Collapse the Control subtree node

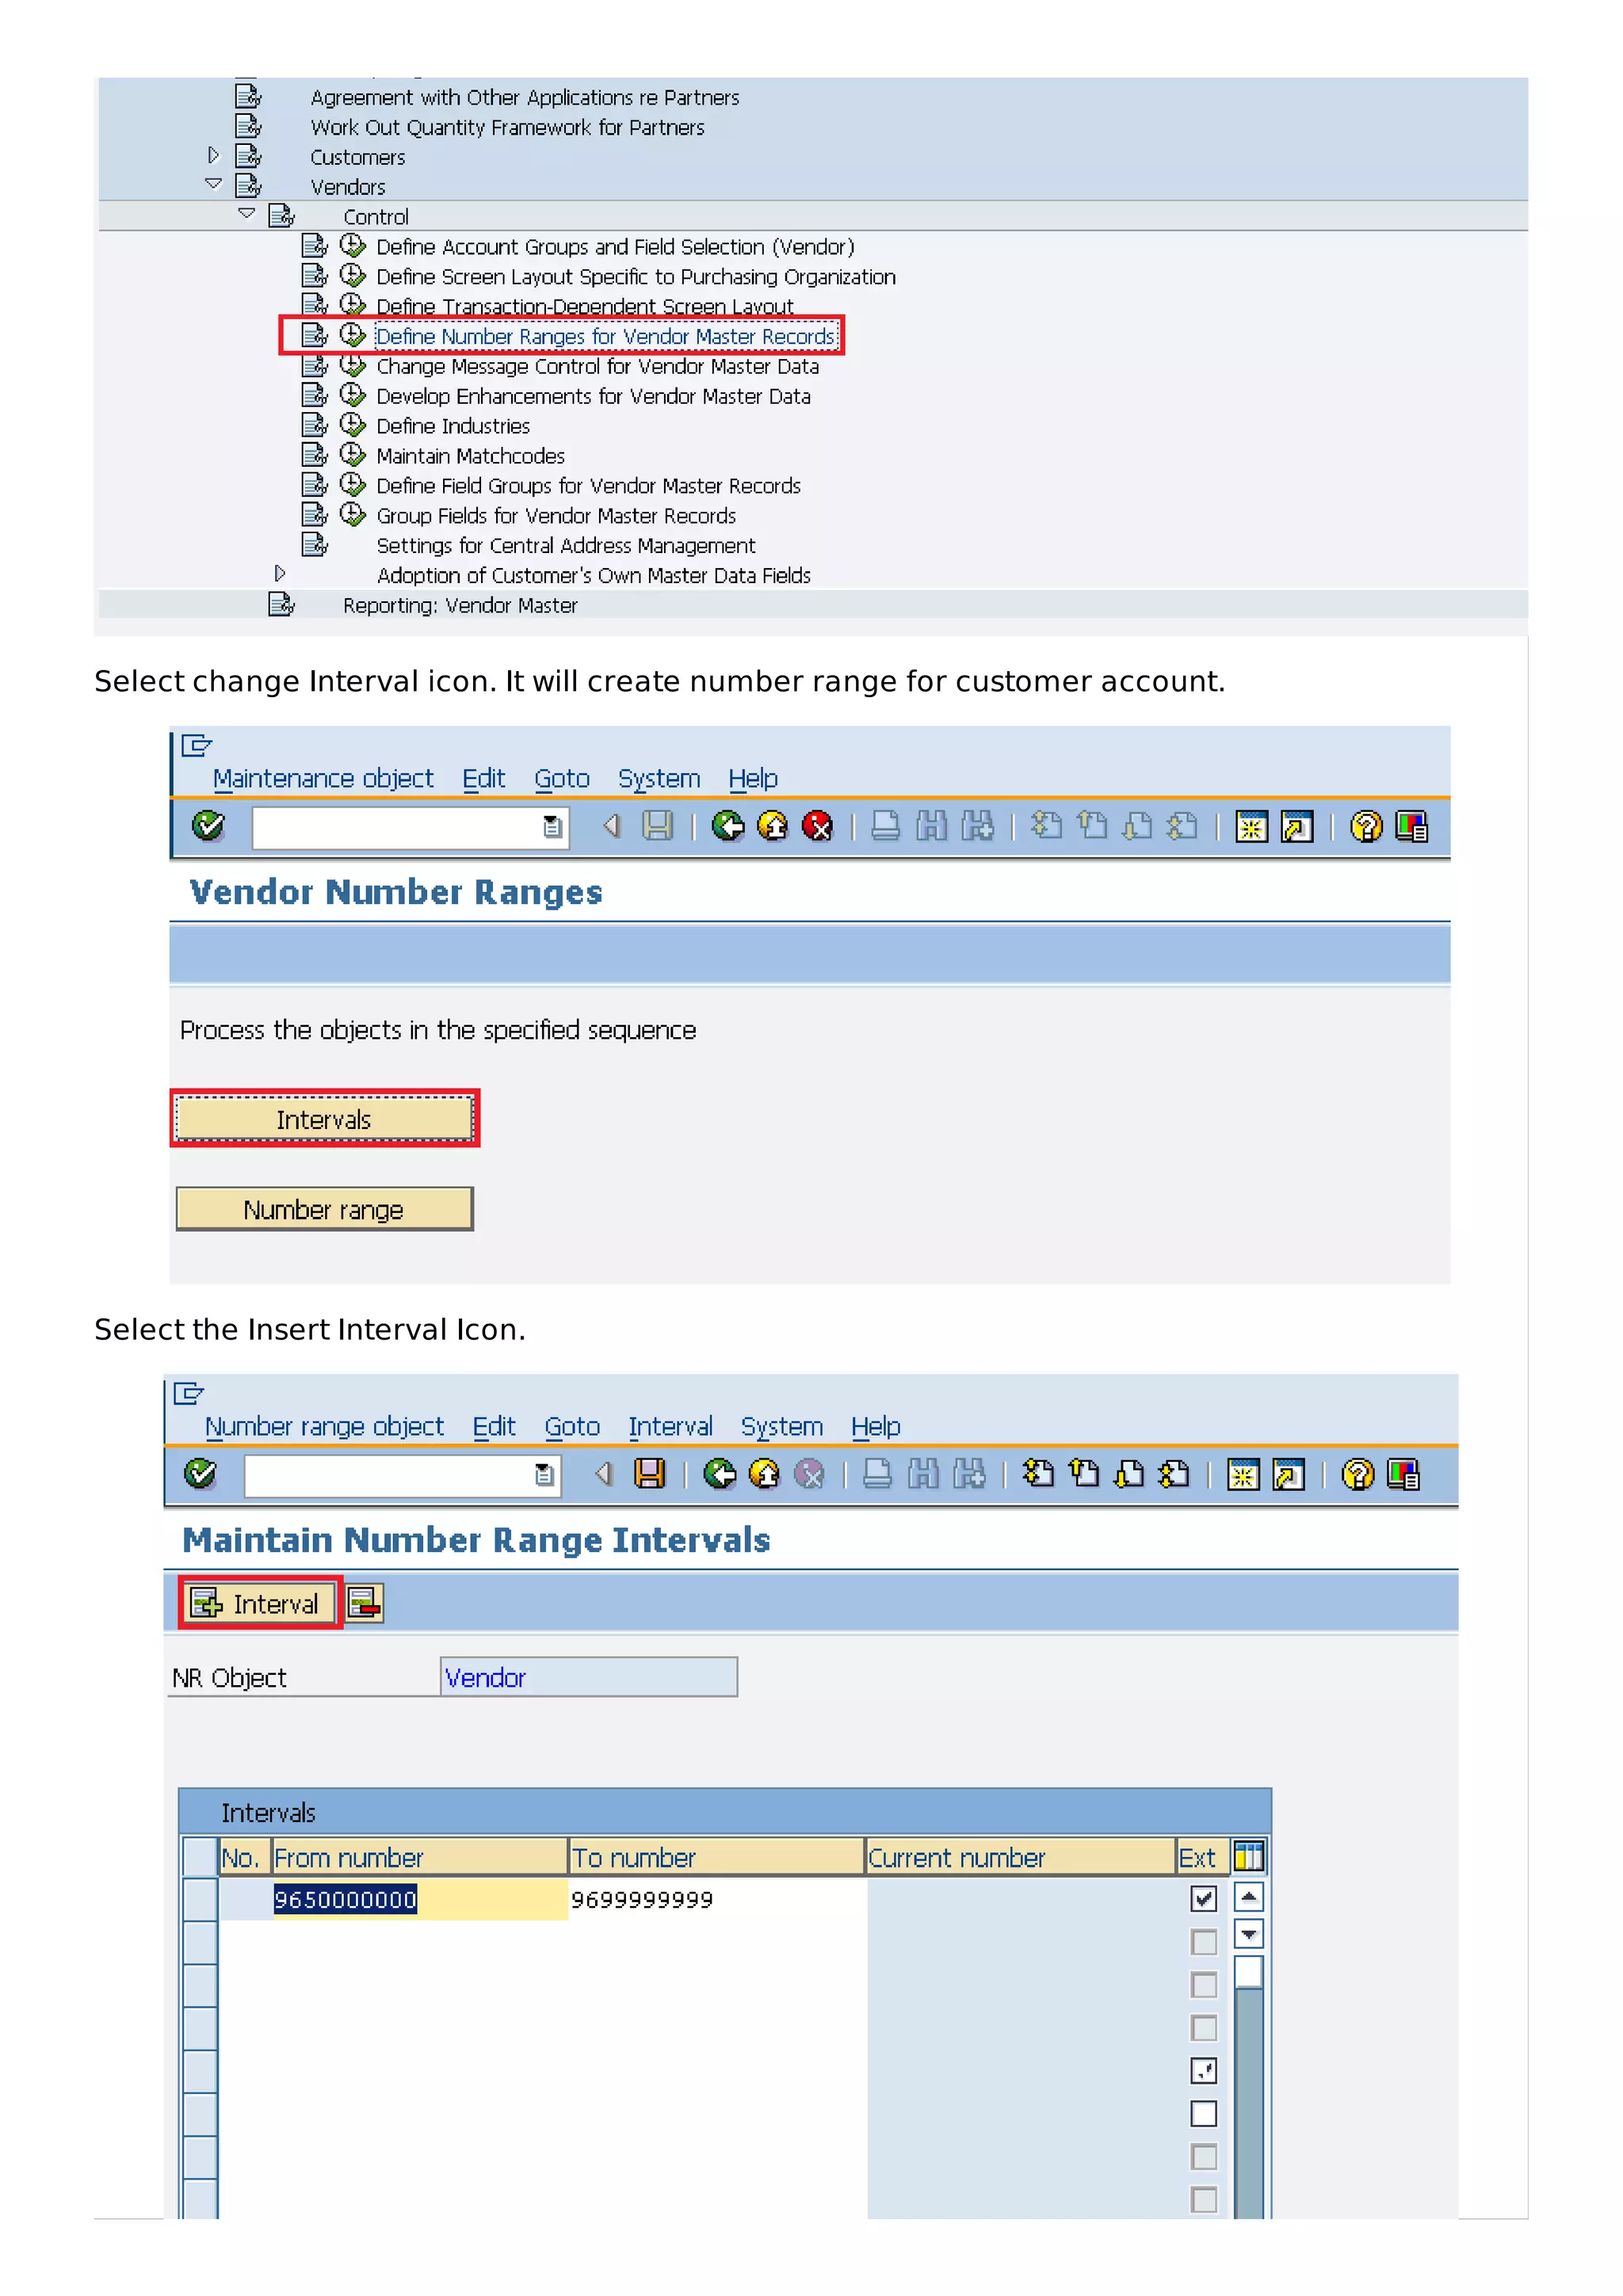pyautogui.click(x=246, y=214)
